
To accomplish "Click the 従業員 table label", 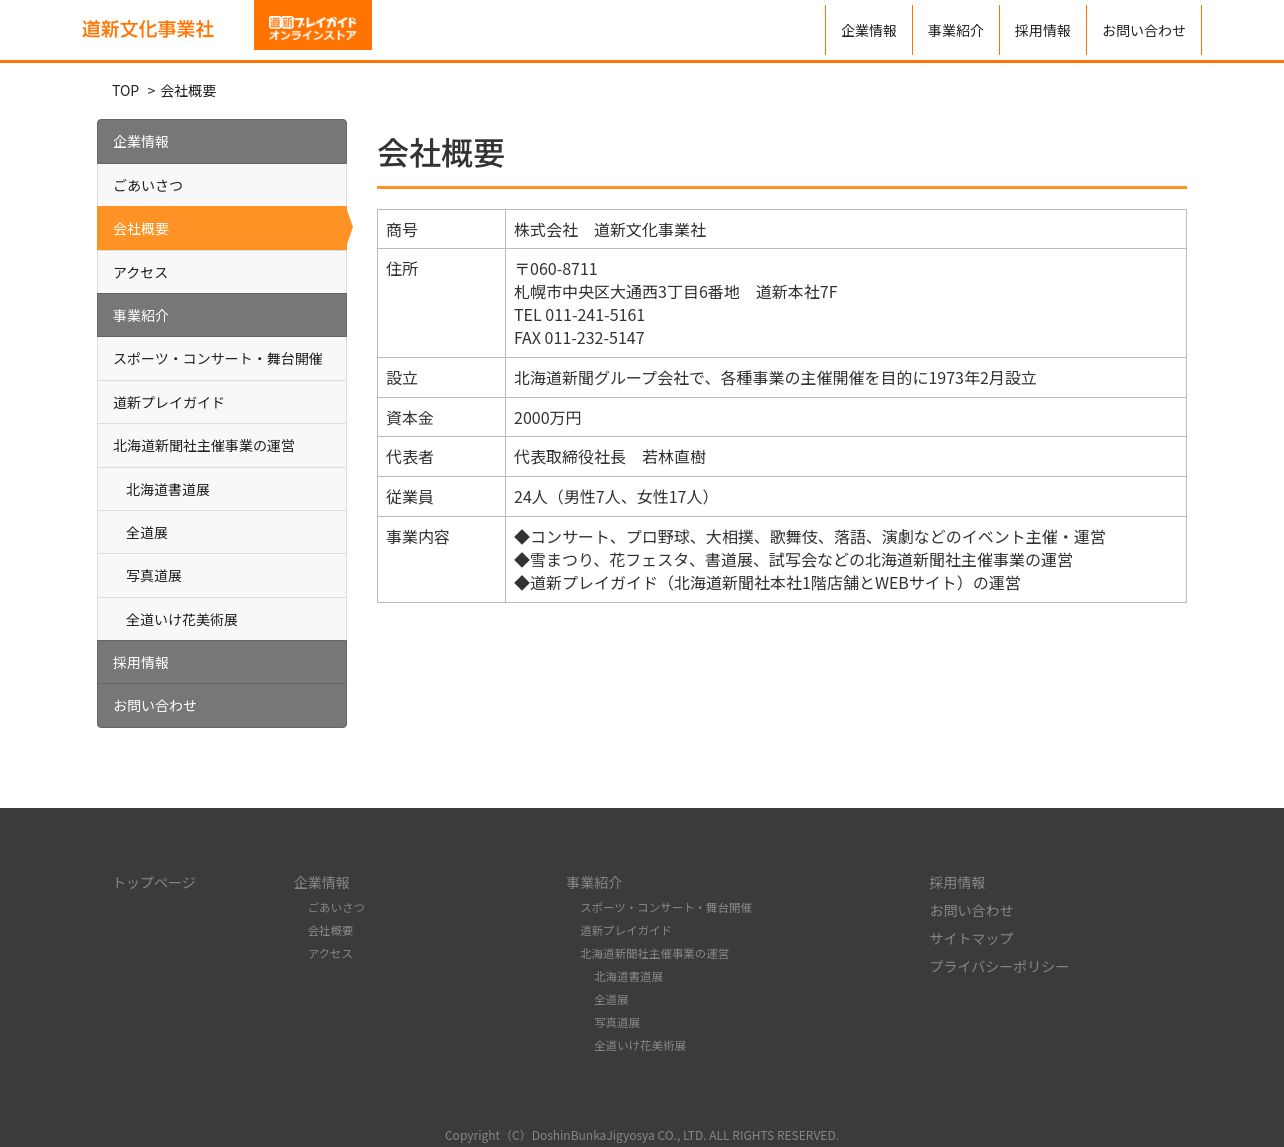I will click(410, 497).
